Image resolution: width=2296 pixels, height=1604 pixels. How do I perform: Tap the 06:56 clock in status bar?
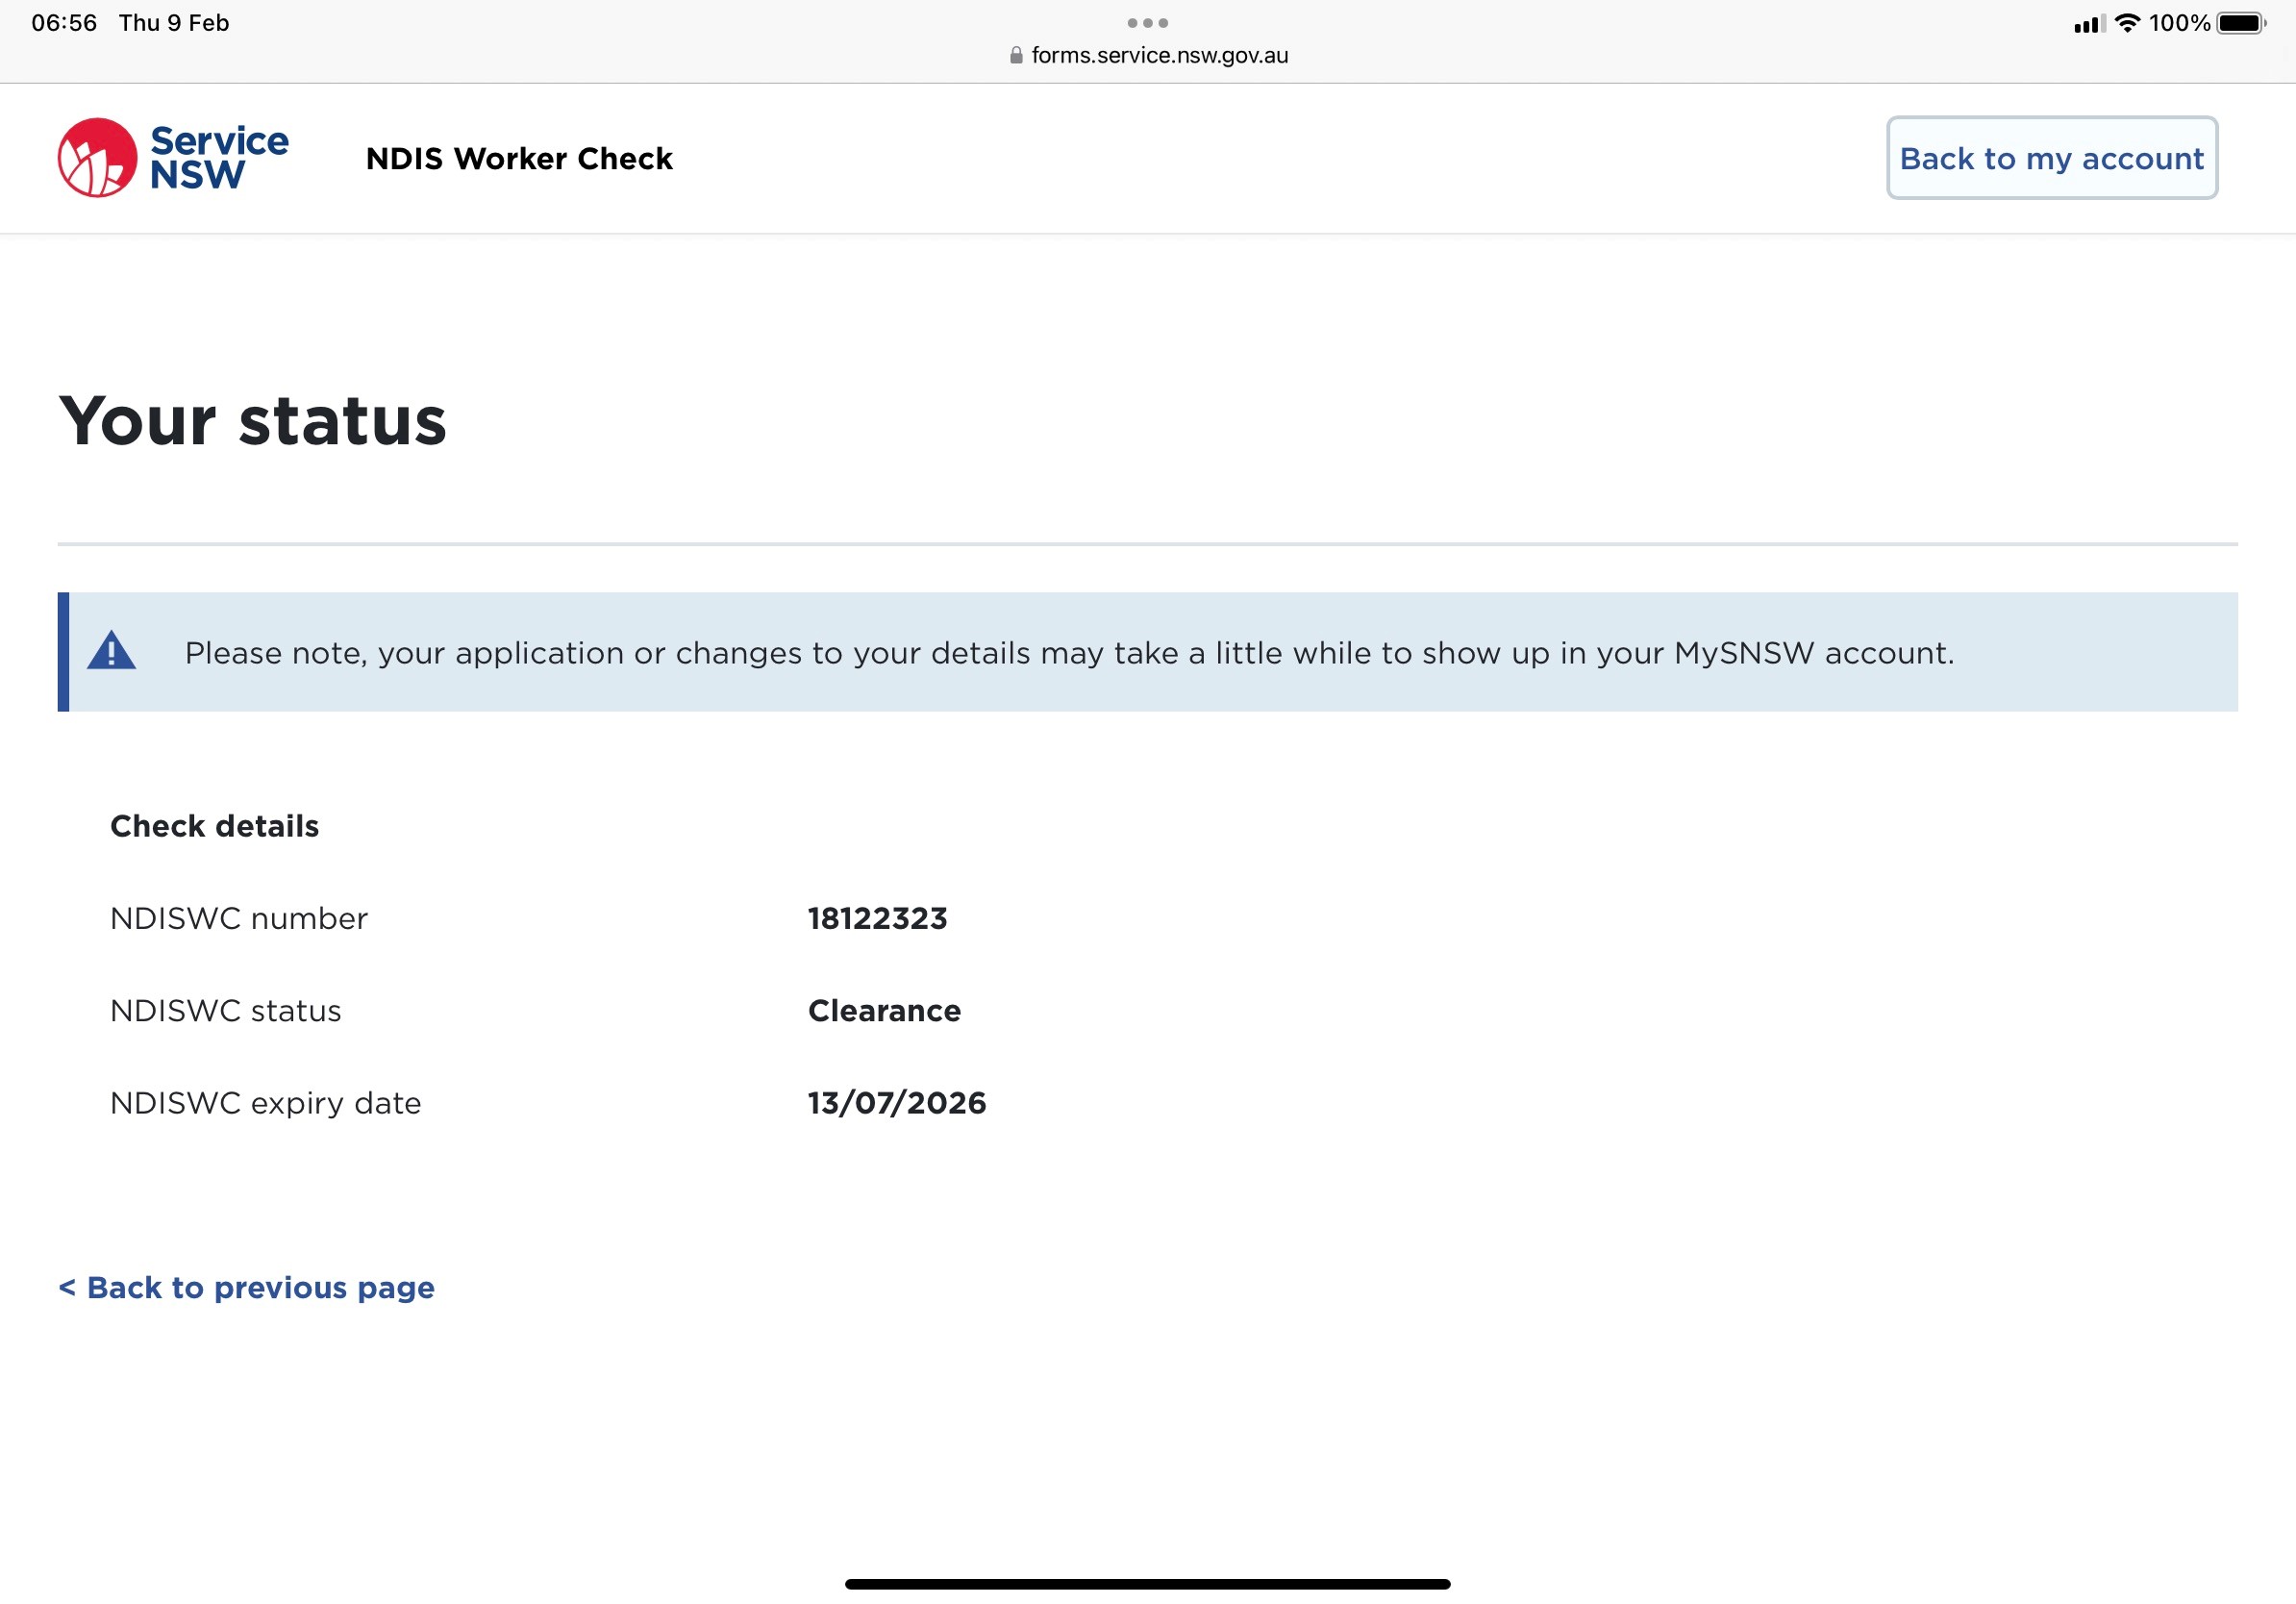coord(64,23)
